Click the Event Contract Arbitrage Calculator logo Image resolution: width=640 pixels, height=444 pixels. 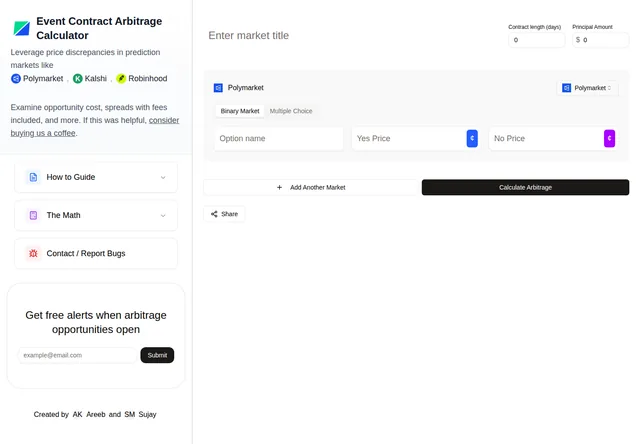tap(22, 29)
